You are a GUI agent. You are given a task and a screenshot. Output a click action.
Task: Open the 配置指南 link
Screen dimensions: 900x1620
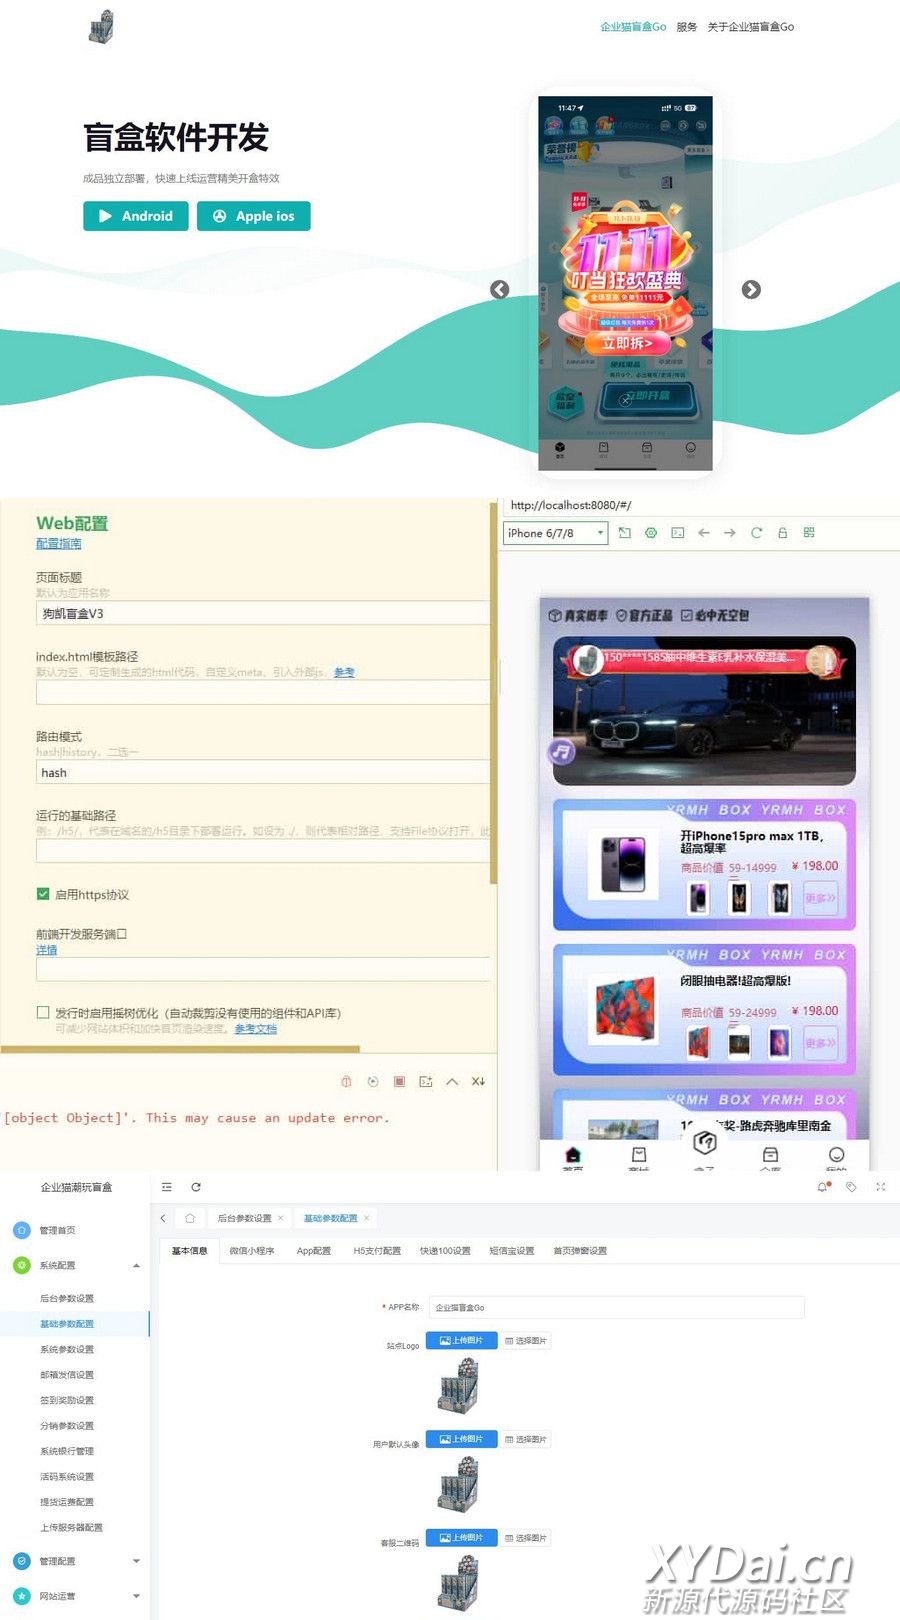click(59, 544)
